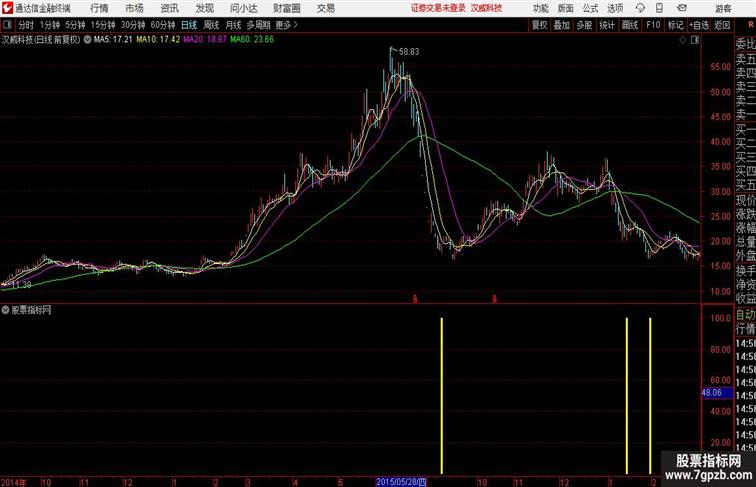Click the 多股 button
This screenshot has height=487, width=756.
pyautogui.click(x=584, y=25)
